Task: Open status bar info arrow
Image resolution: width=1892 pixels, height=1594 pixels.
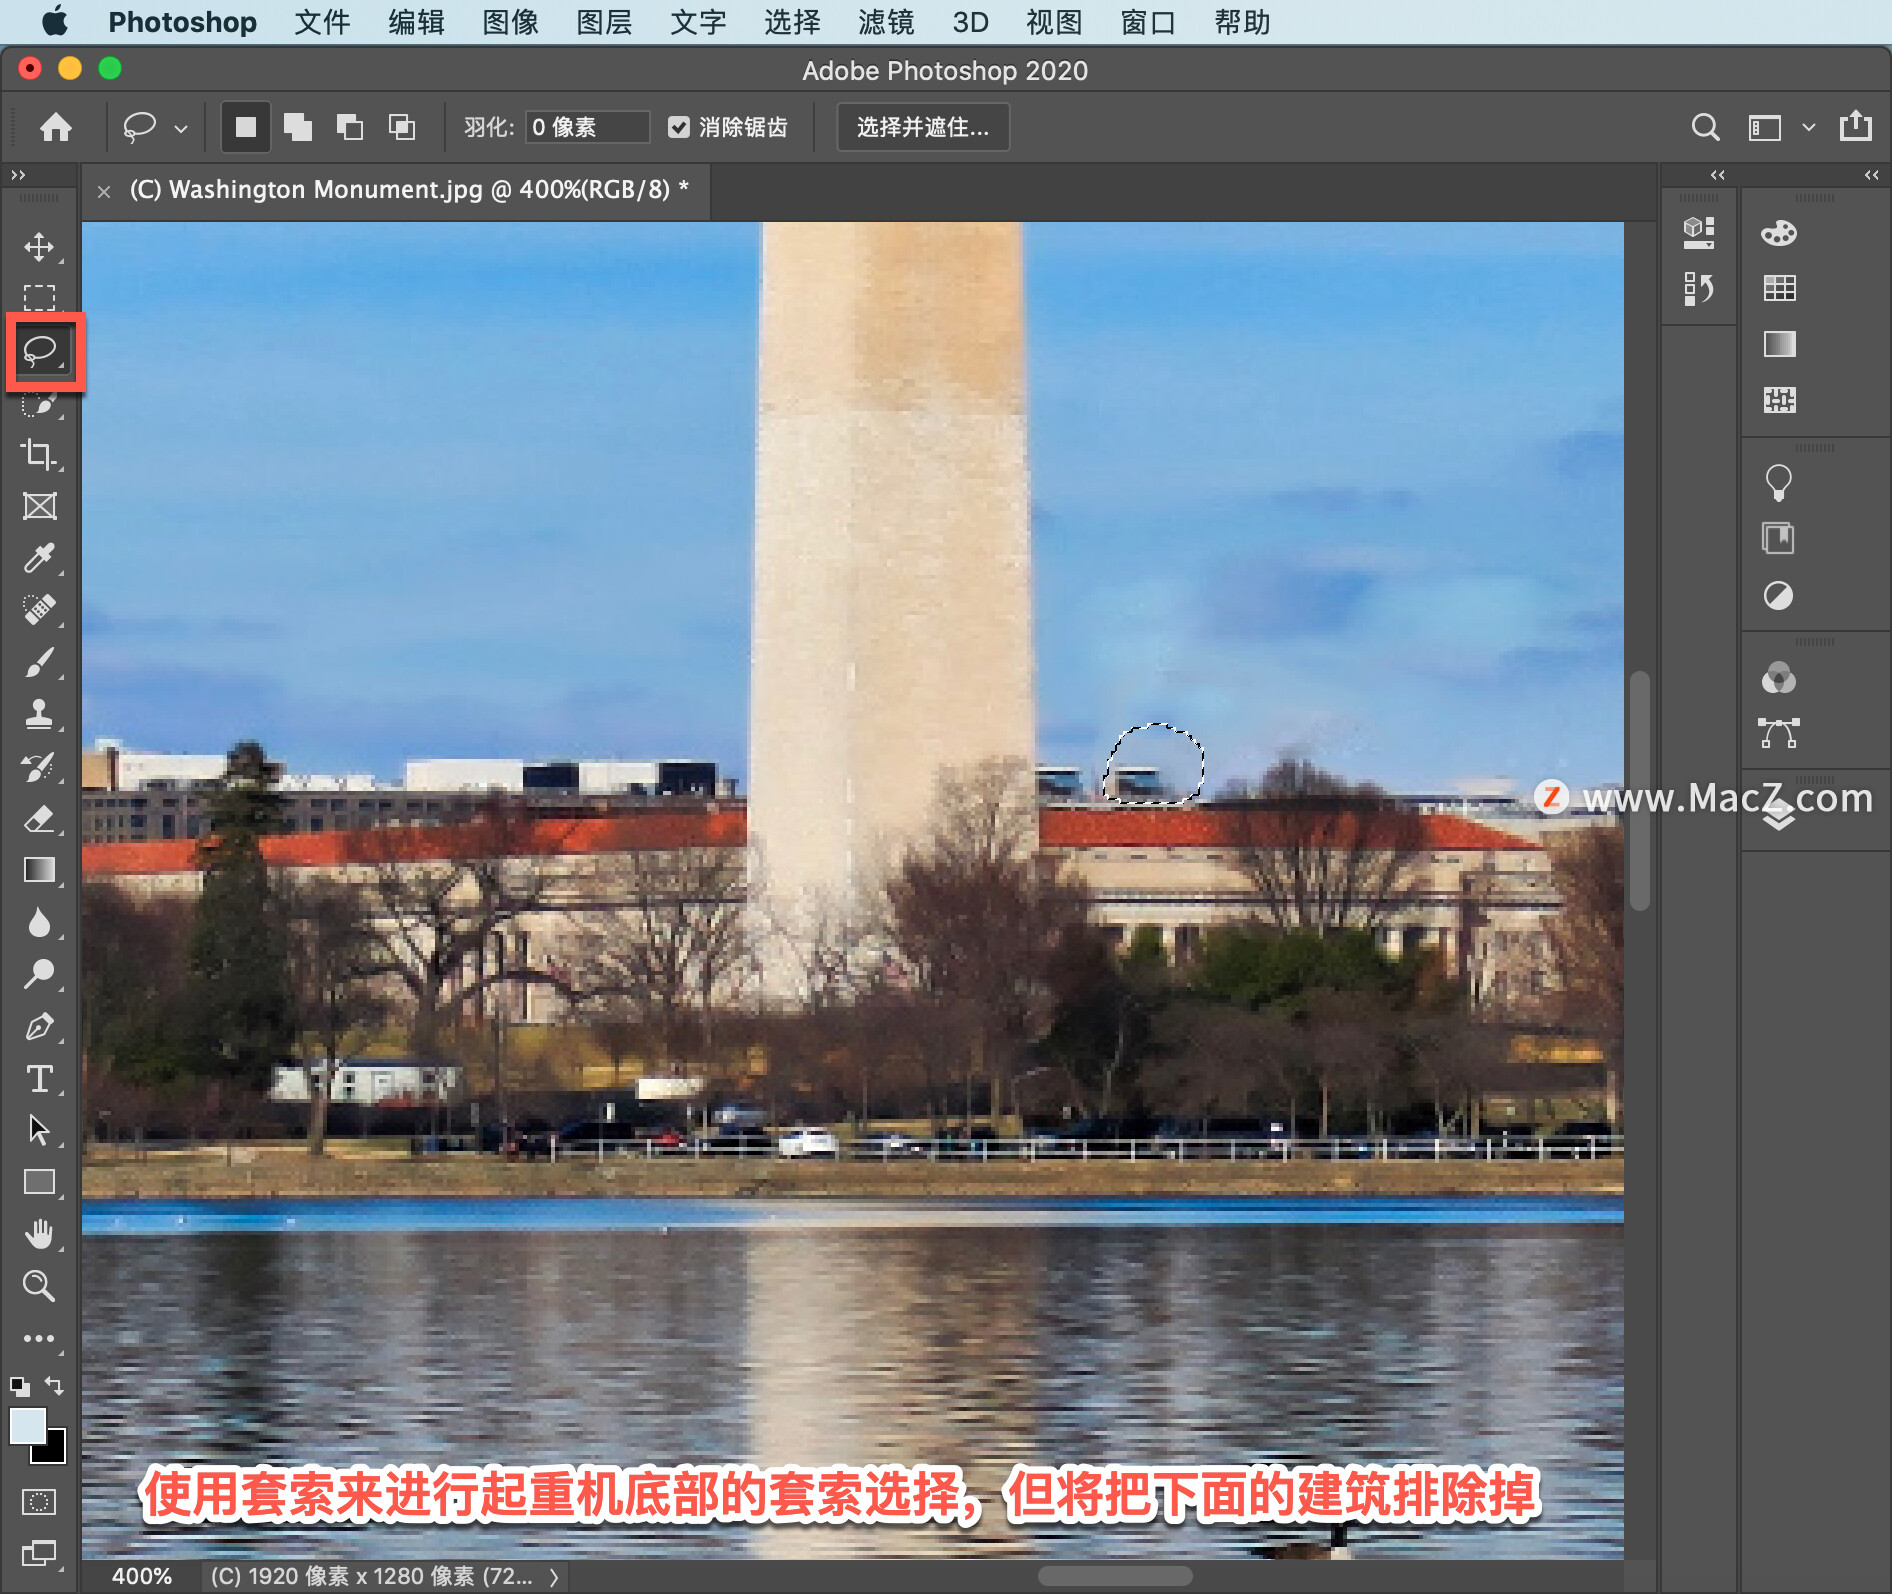Action: [x=553, y=1577]
